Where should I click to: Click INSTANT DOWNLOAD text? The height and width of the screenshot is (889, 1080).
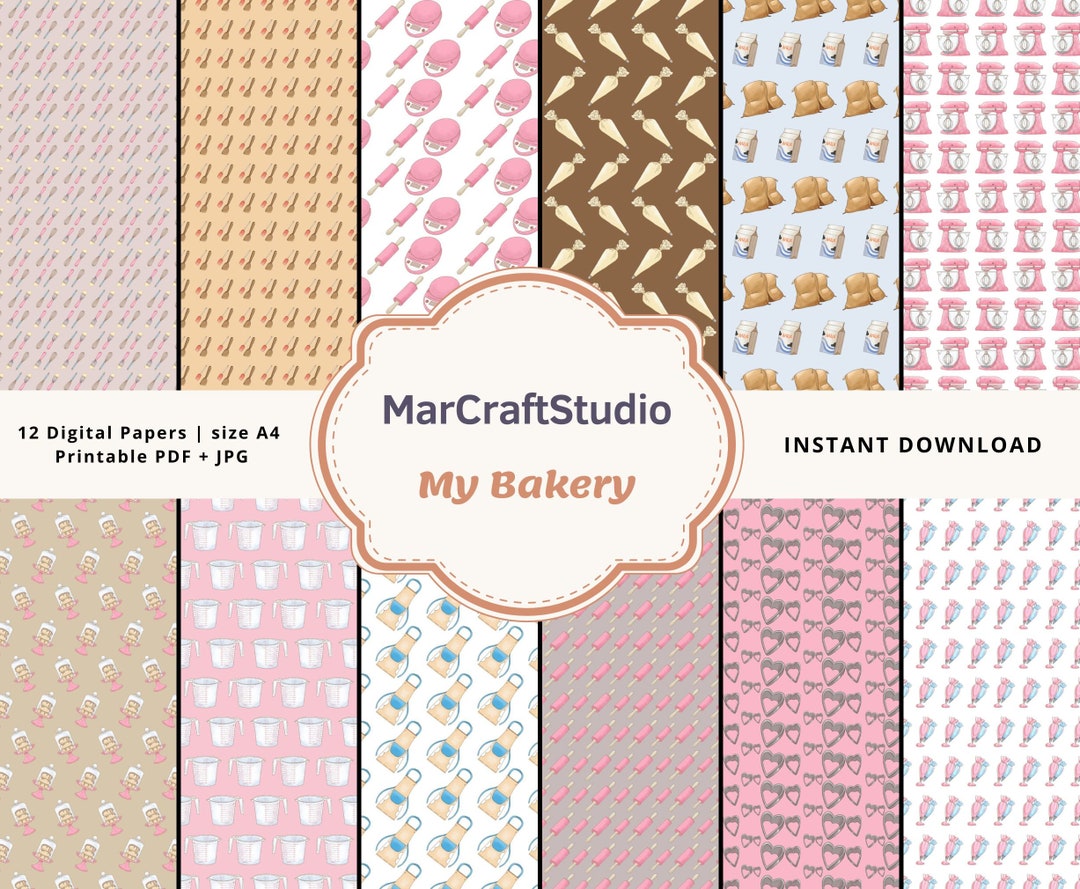[915, 445]
